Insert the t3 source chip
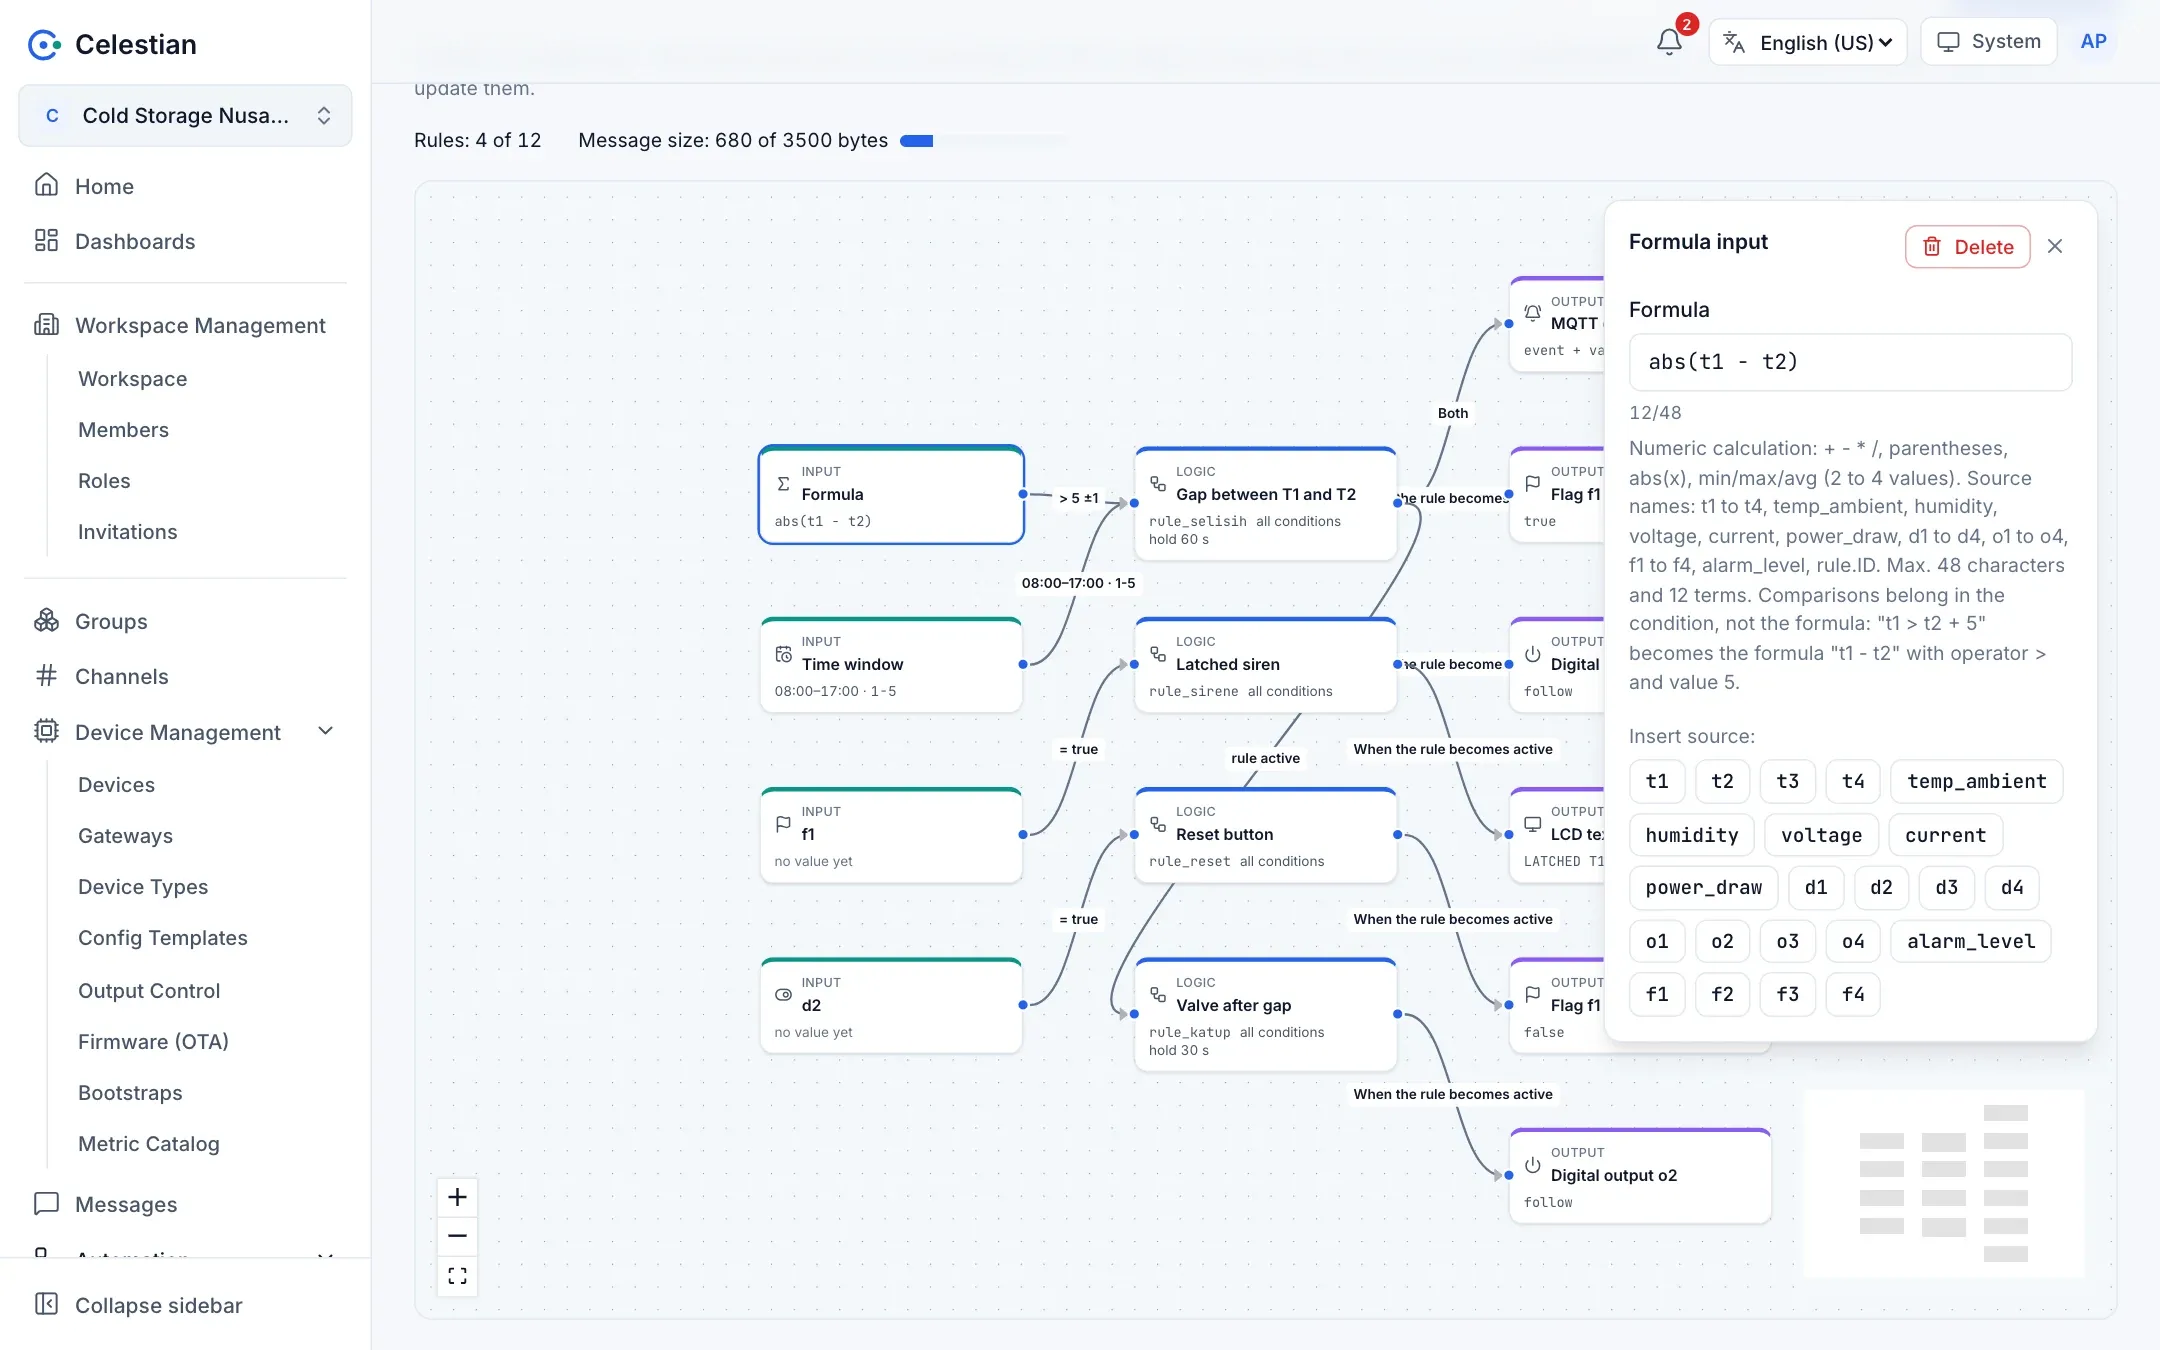 1787,781
